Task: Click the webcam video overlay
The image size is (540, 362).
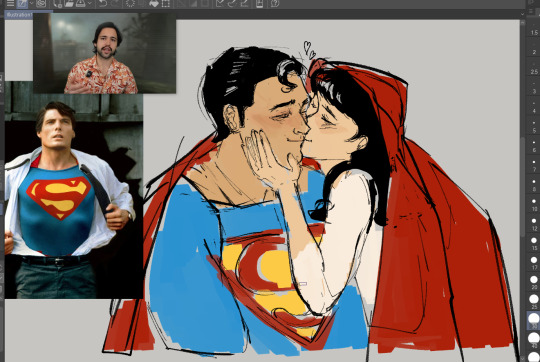Action: pos(104,53)
